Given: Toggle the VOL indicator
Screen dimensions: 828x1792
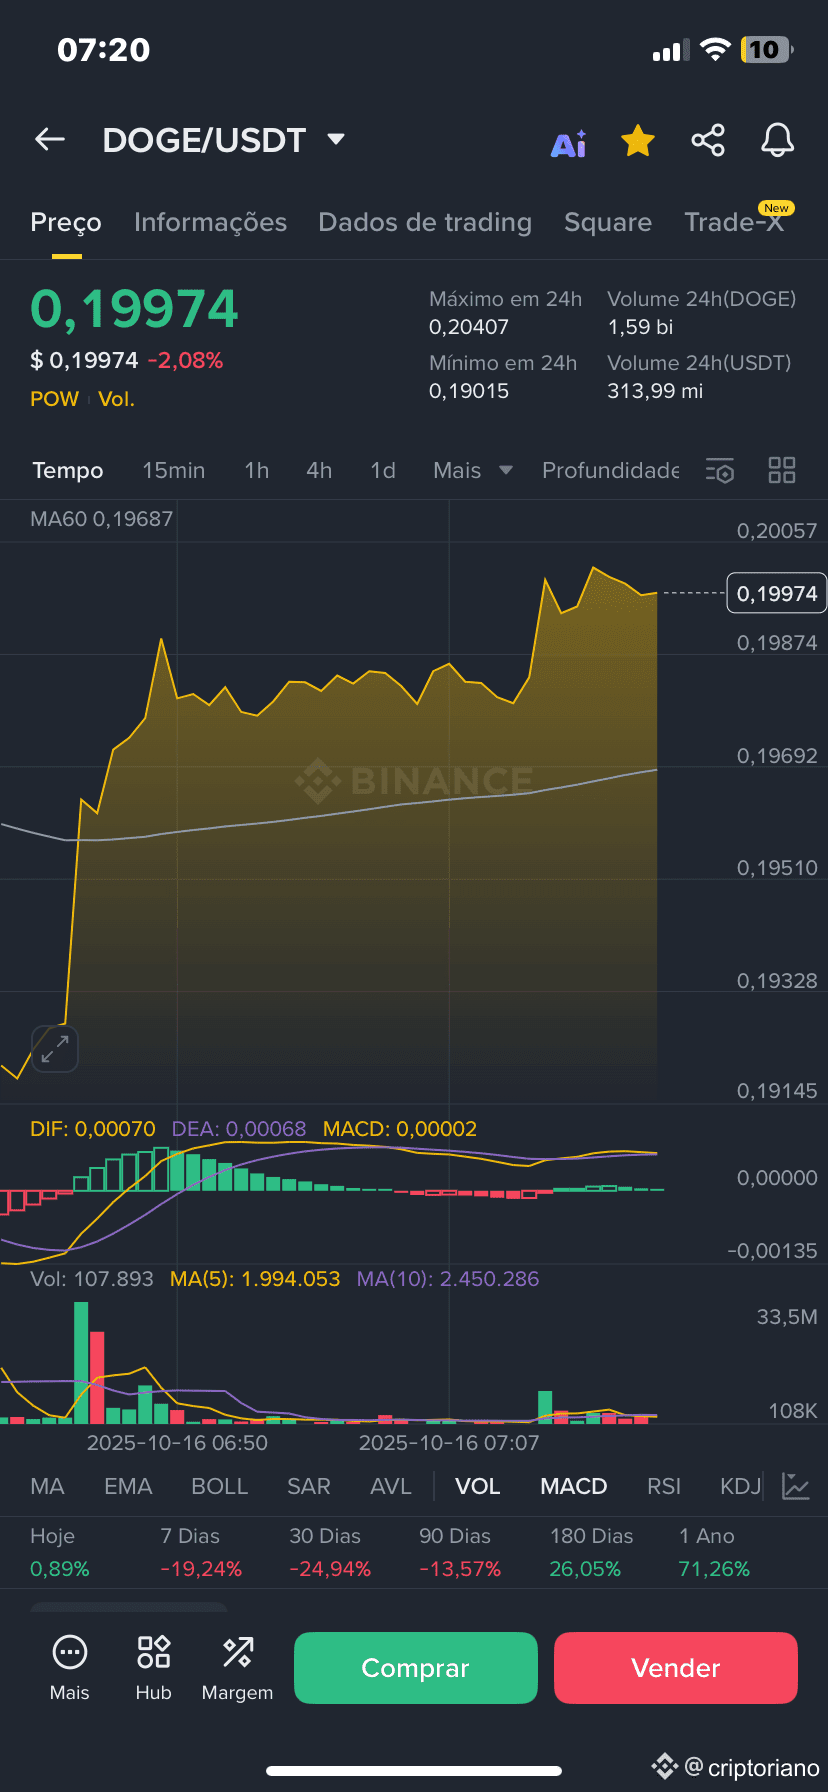Looking at the screenshot, I should [478, 1486].
